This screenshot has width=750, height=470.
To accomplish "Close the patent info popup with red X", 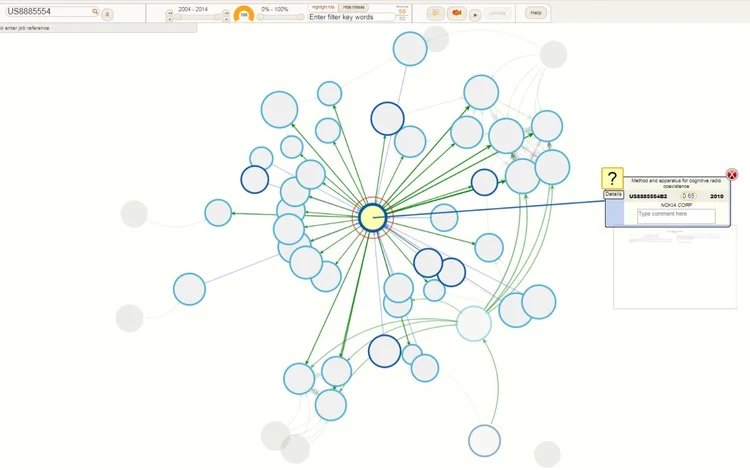I will pos(731,175).
